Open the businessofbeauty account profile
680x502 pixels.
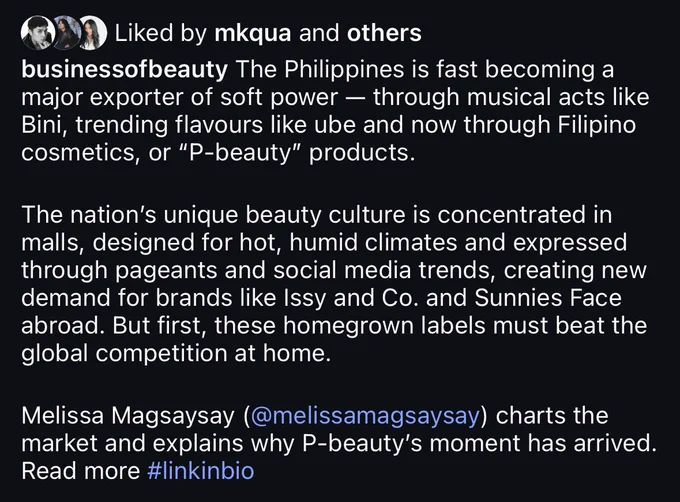pos(124,70)
